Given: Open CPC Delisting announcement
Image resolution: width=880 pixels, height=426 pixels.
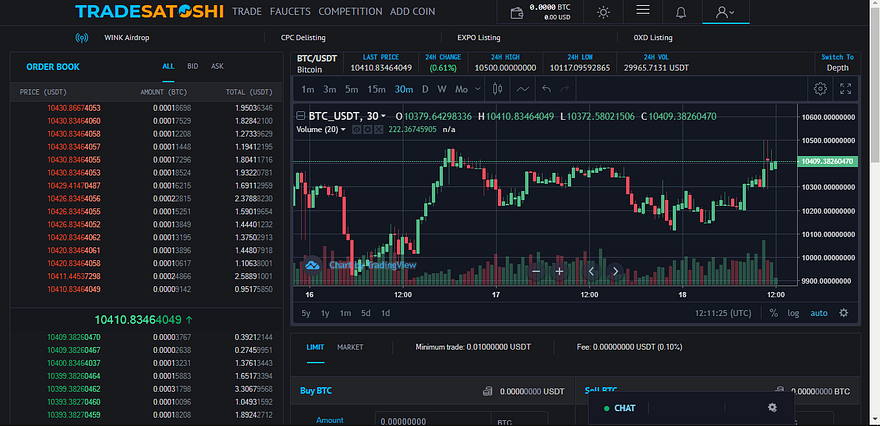Looking at the screenshot, I should click(303, 38).
